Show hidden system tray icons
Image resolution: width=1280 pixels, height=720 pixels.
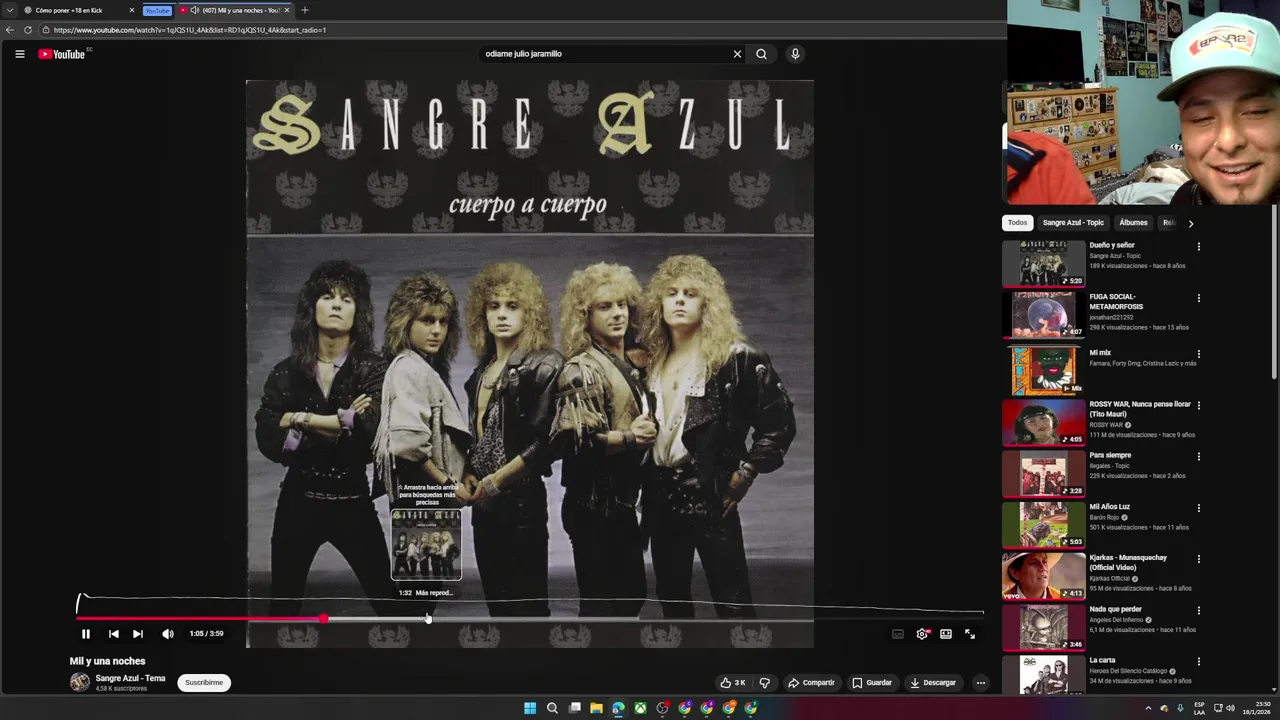click(1148, 708)
